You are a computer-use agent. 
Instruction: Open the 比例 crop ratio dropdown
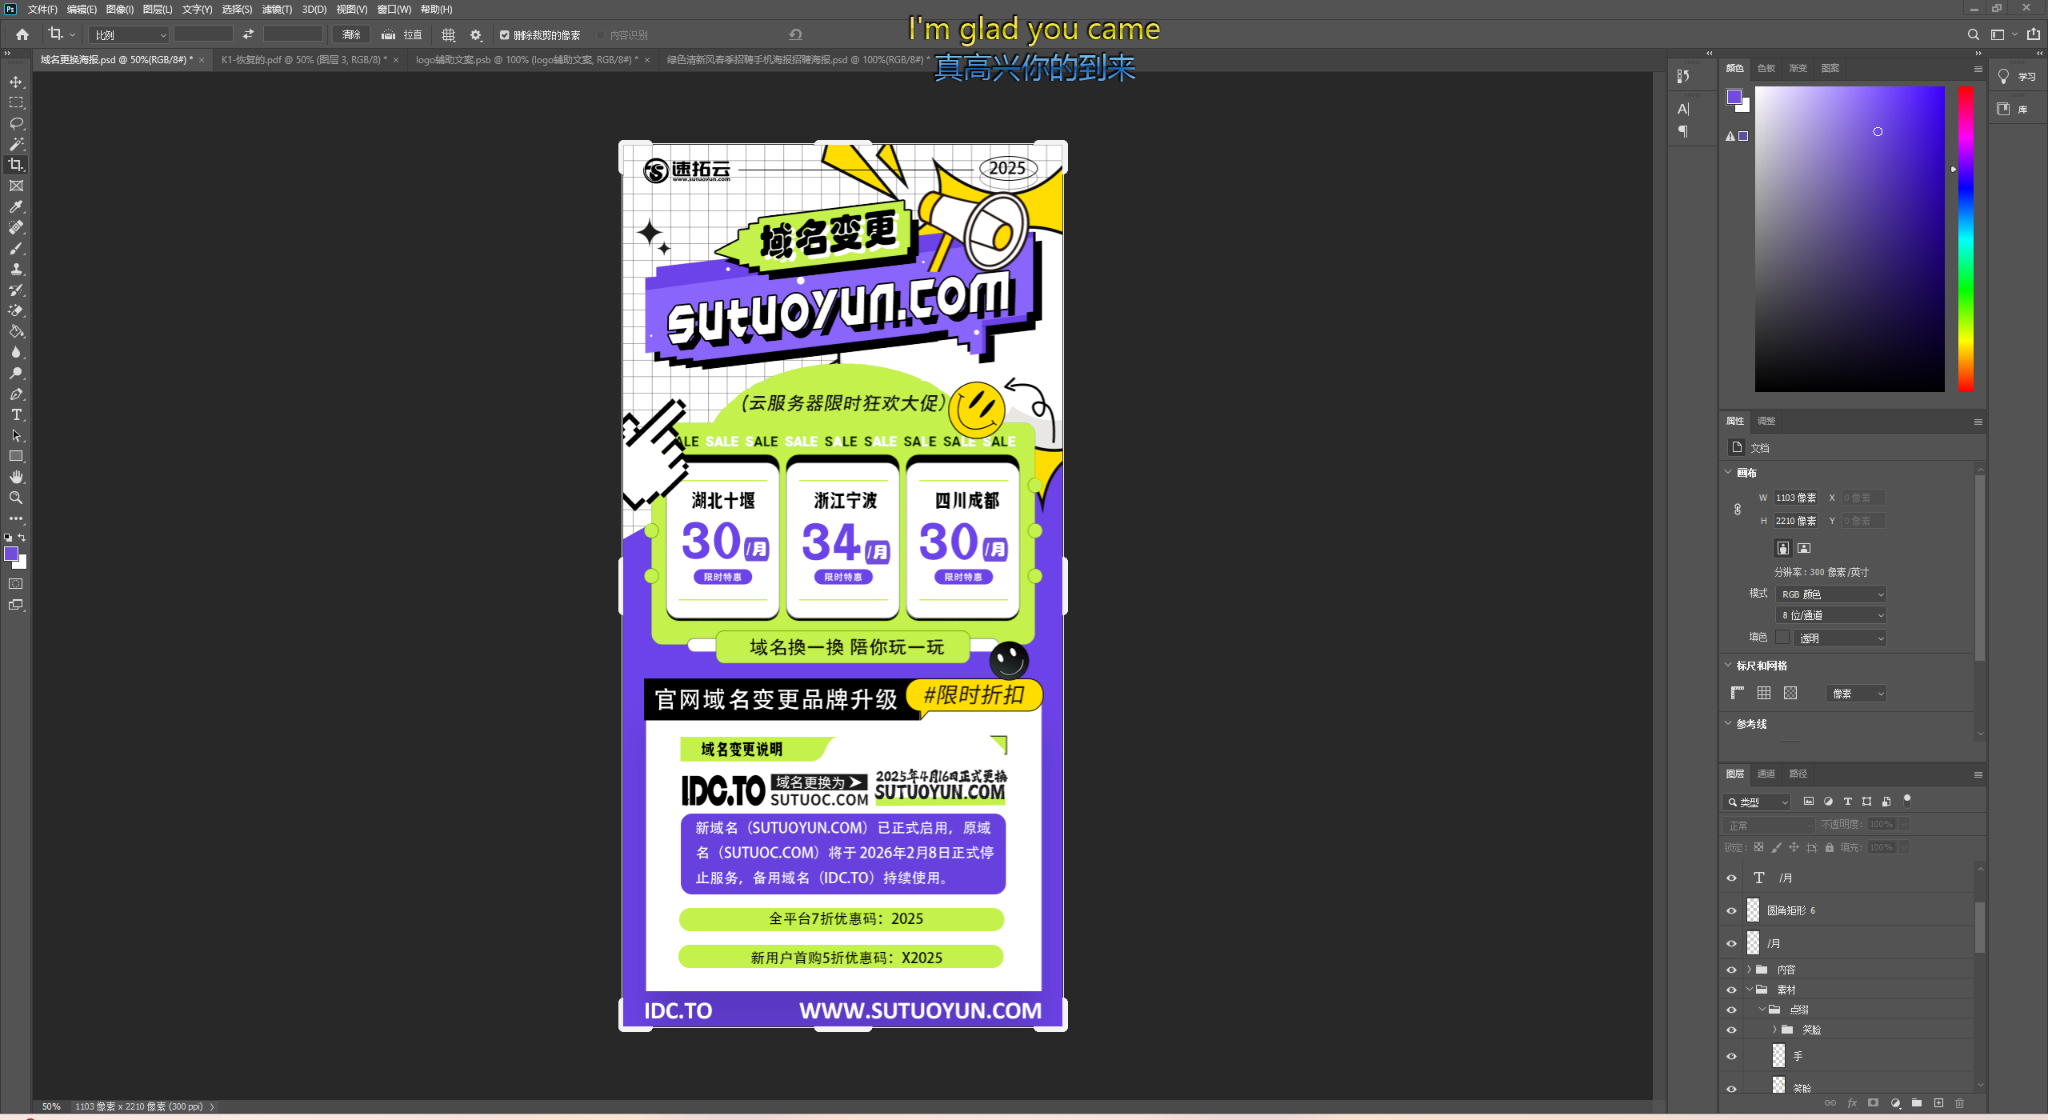click(130, 35)
